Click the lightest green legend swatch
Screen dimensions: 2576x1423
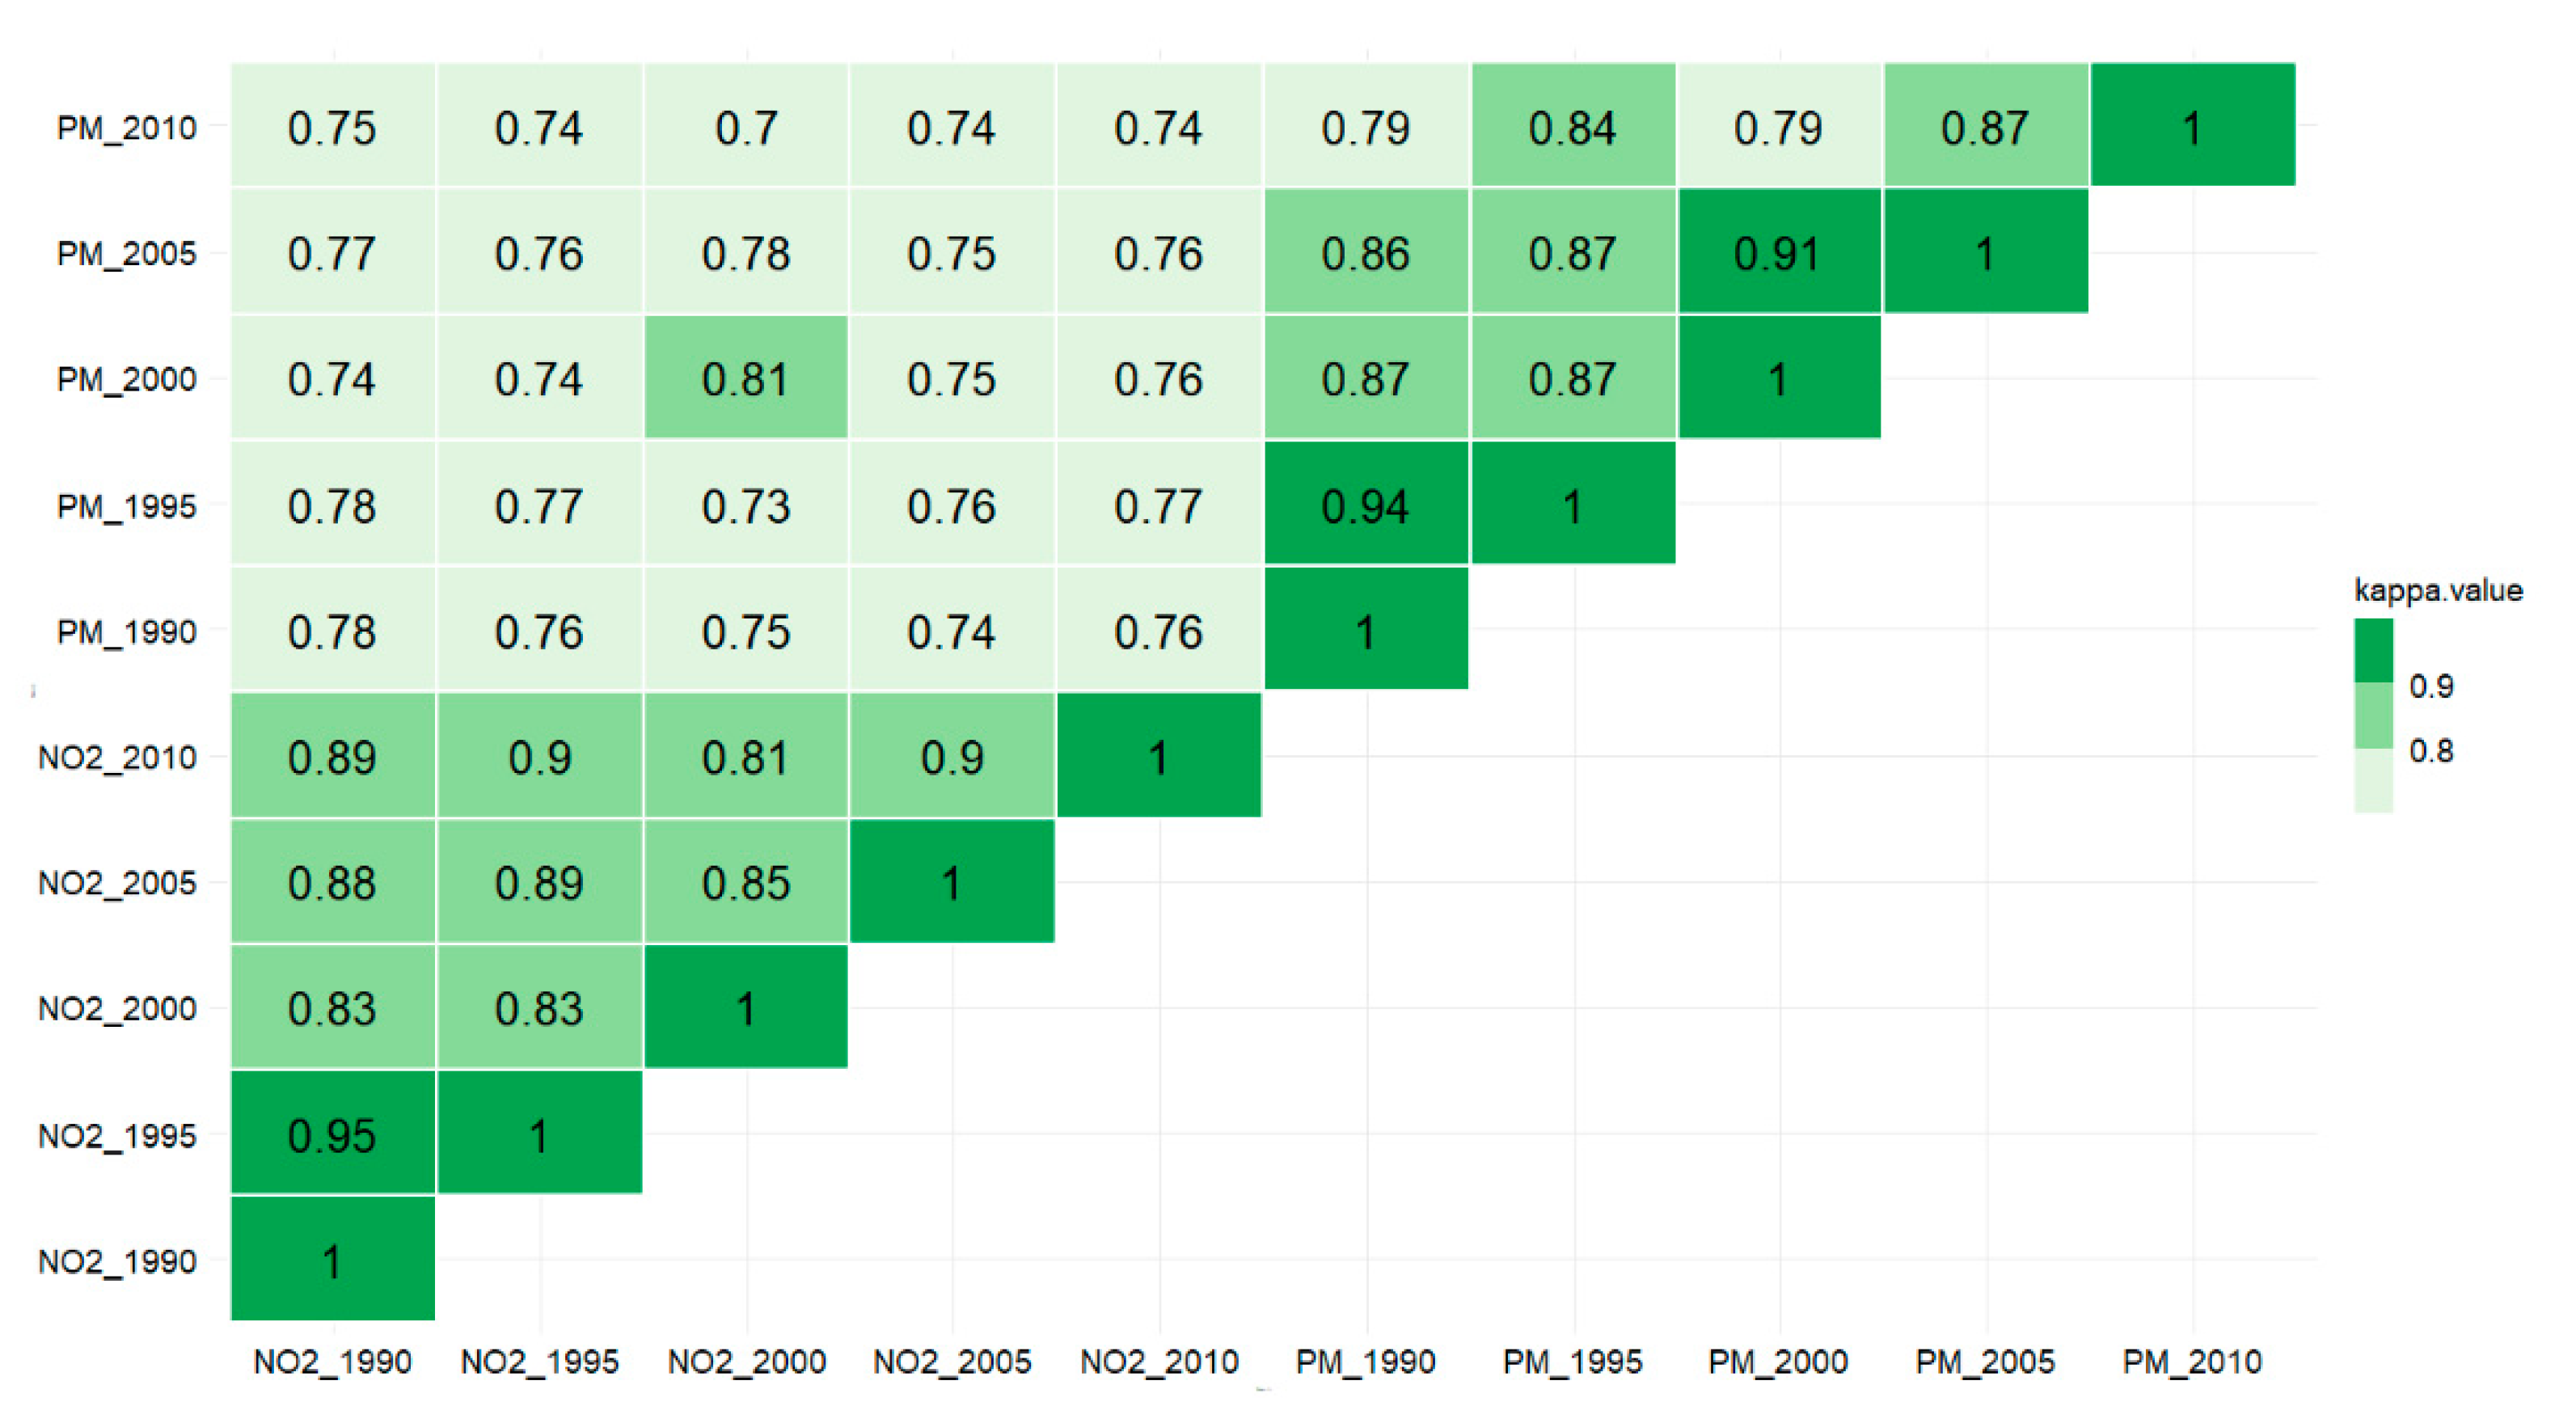point(2373,780)
